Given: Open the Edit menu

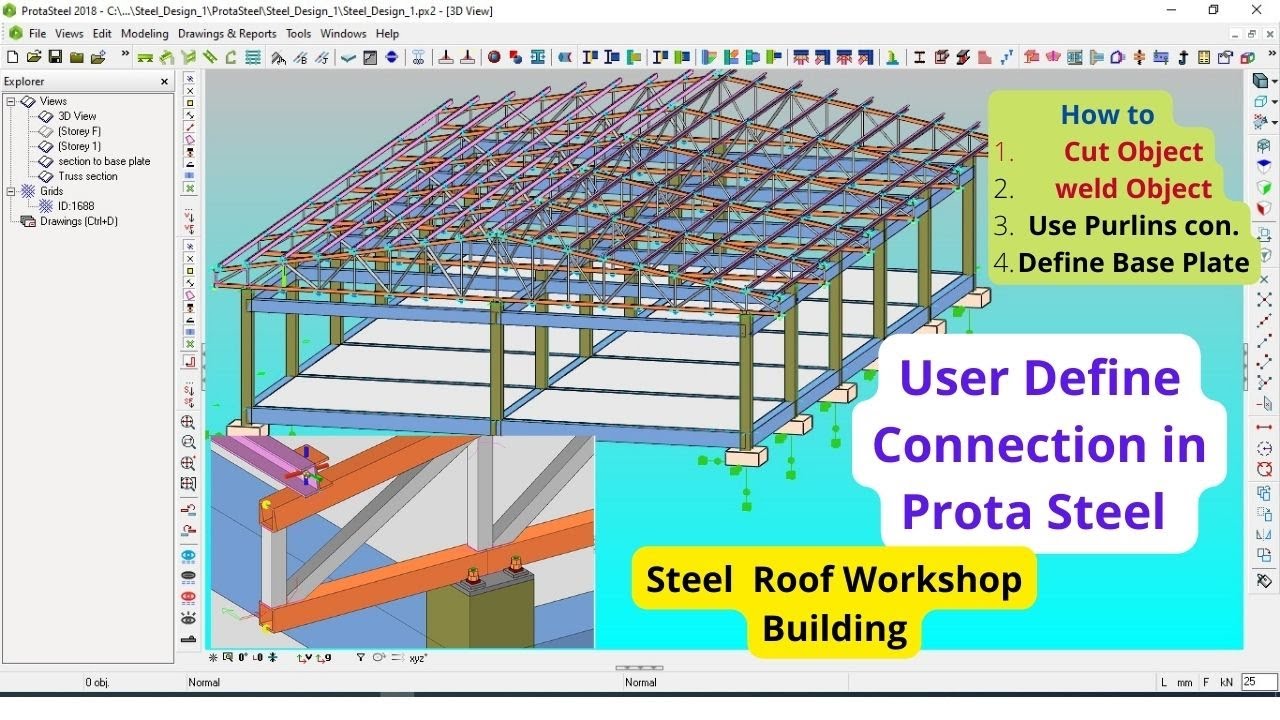Looking at the screenshot, I should (x=102, y=33).
